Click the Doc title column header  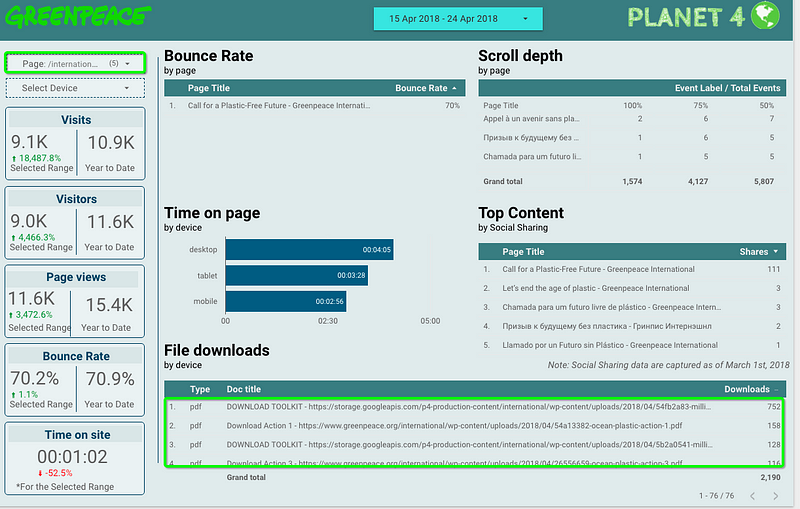coord(243,389)
